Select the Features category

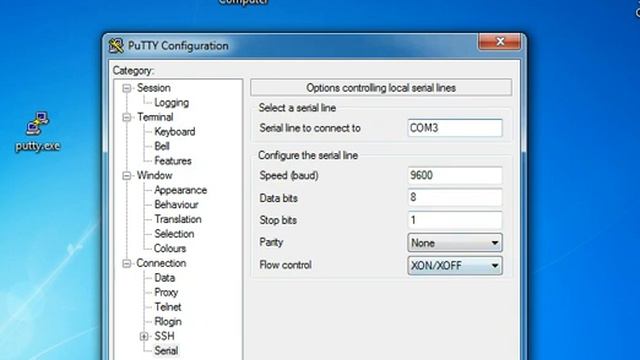tap(173, 161)
